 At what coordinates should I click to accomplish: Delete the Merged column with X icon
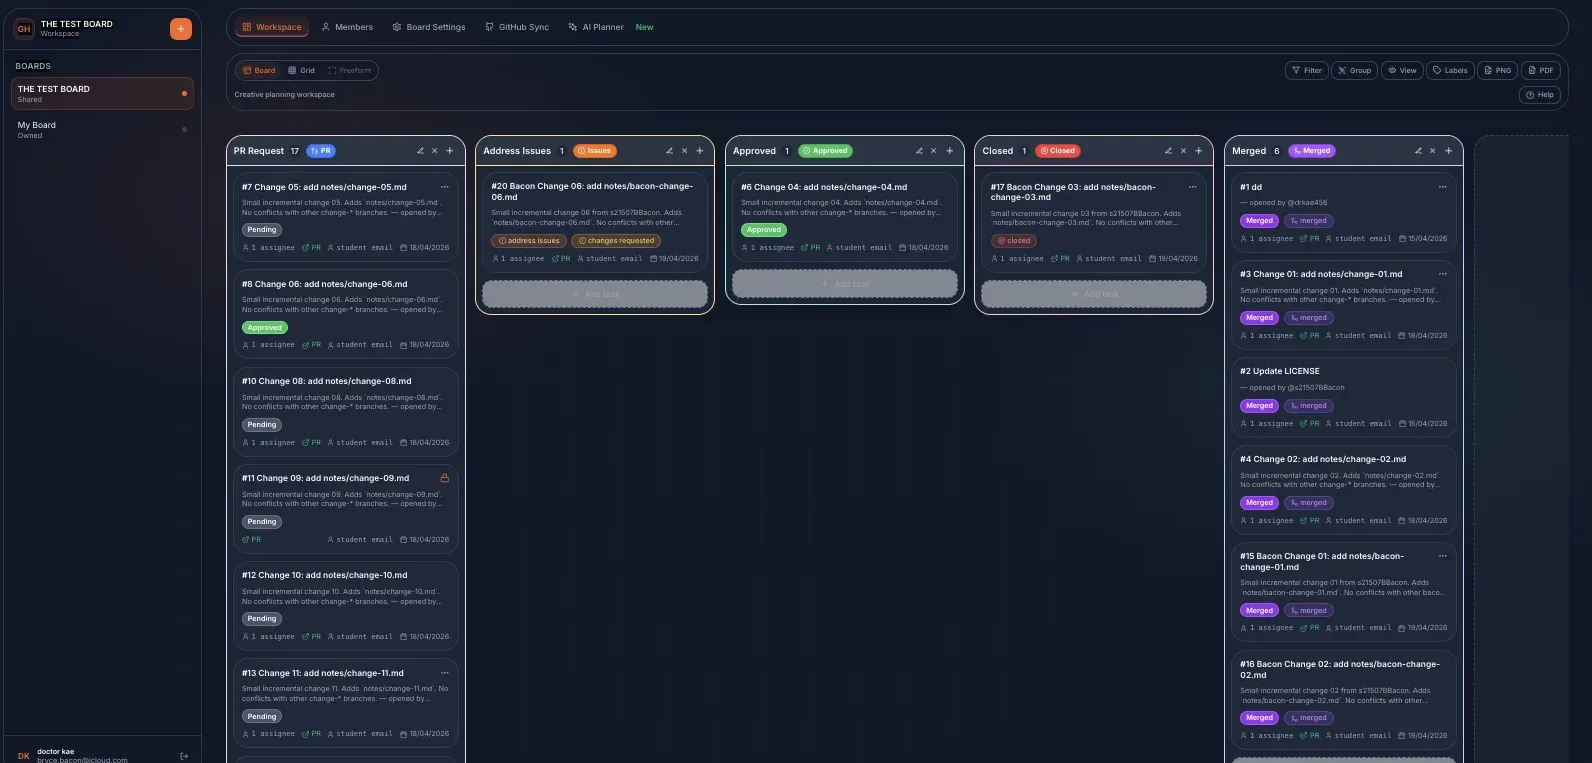tap(1433, 151)
